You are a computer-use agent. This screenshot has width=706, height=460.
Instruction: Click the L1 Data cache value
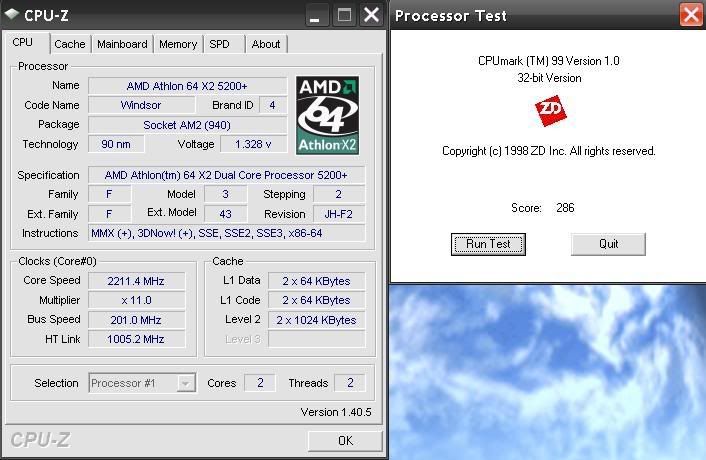tap(317, 281)
